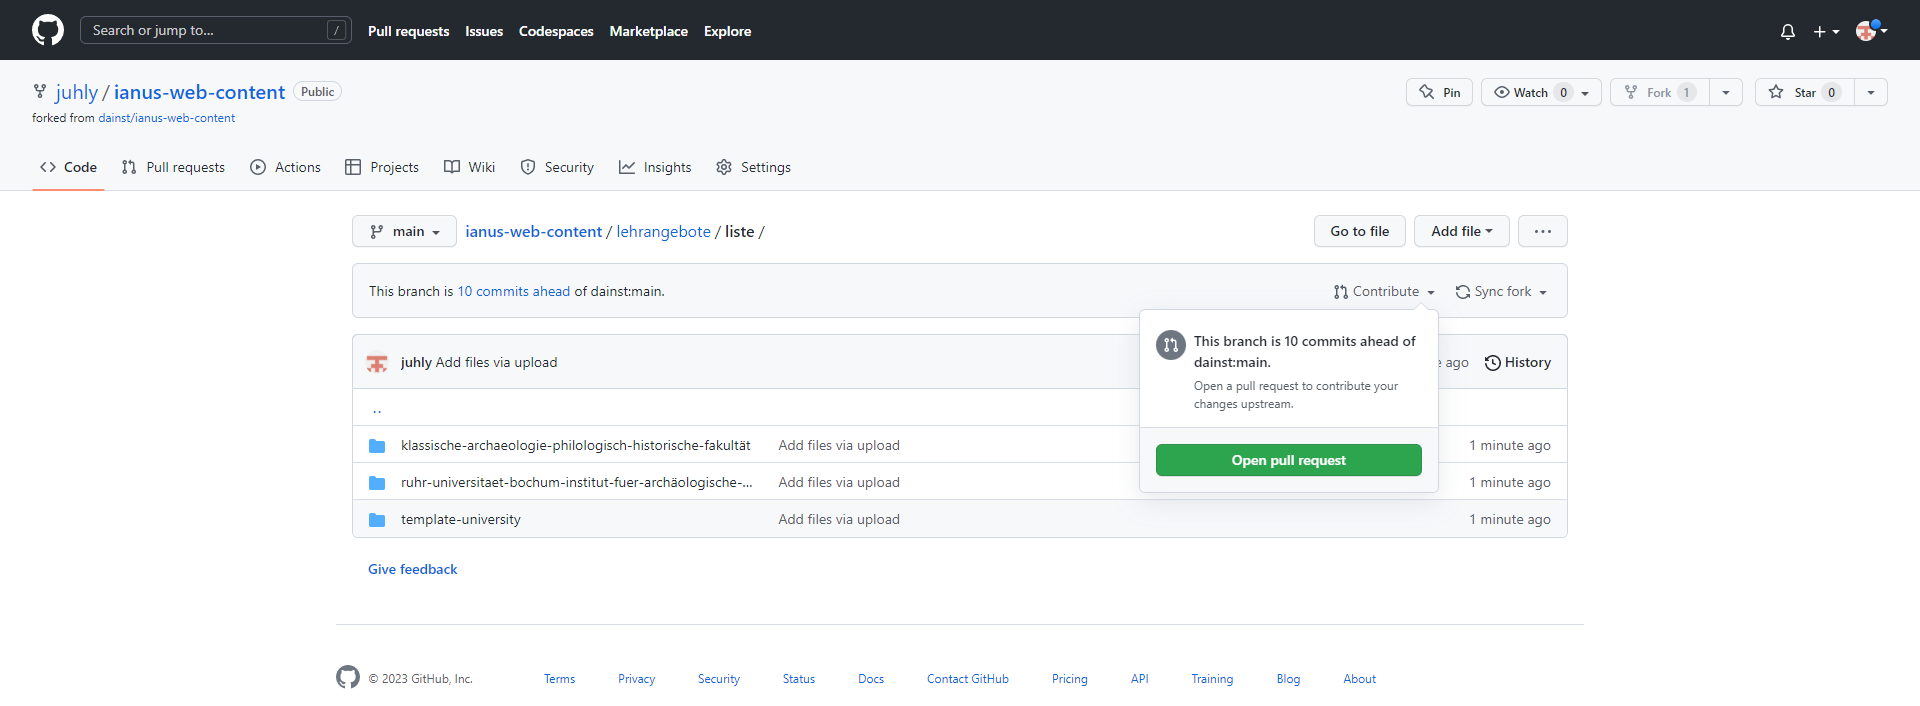Star the repository
The width and height of the screenshot is (1920, 706).
(x=1804, y=92)
